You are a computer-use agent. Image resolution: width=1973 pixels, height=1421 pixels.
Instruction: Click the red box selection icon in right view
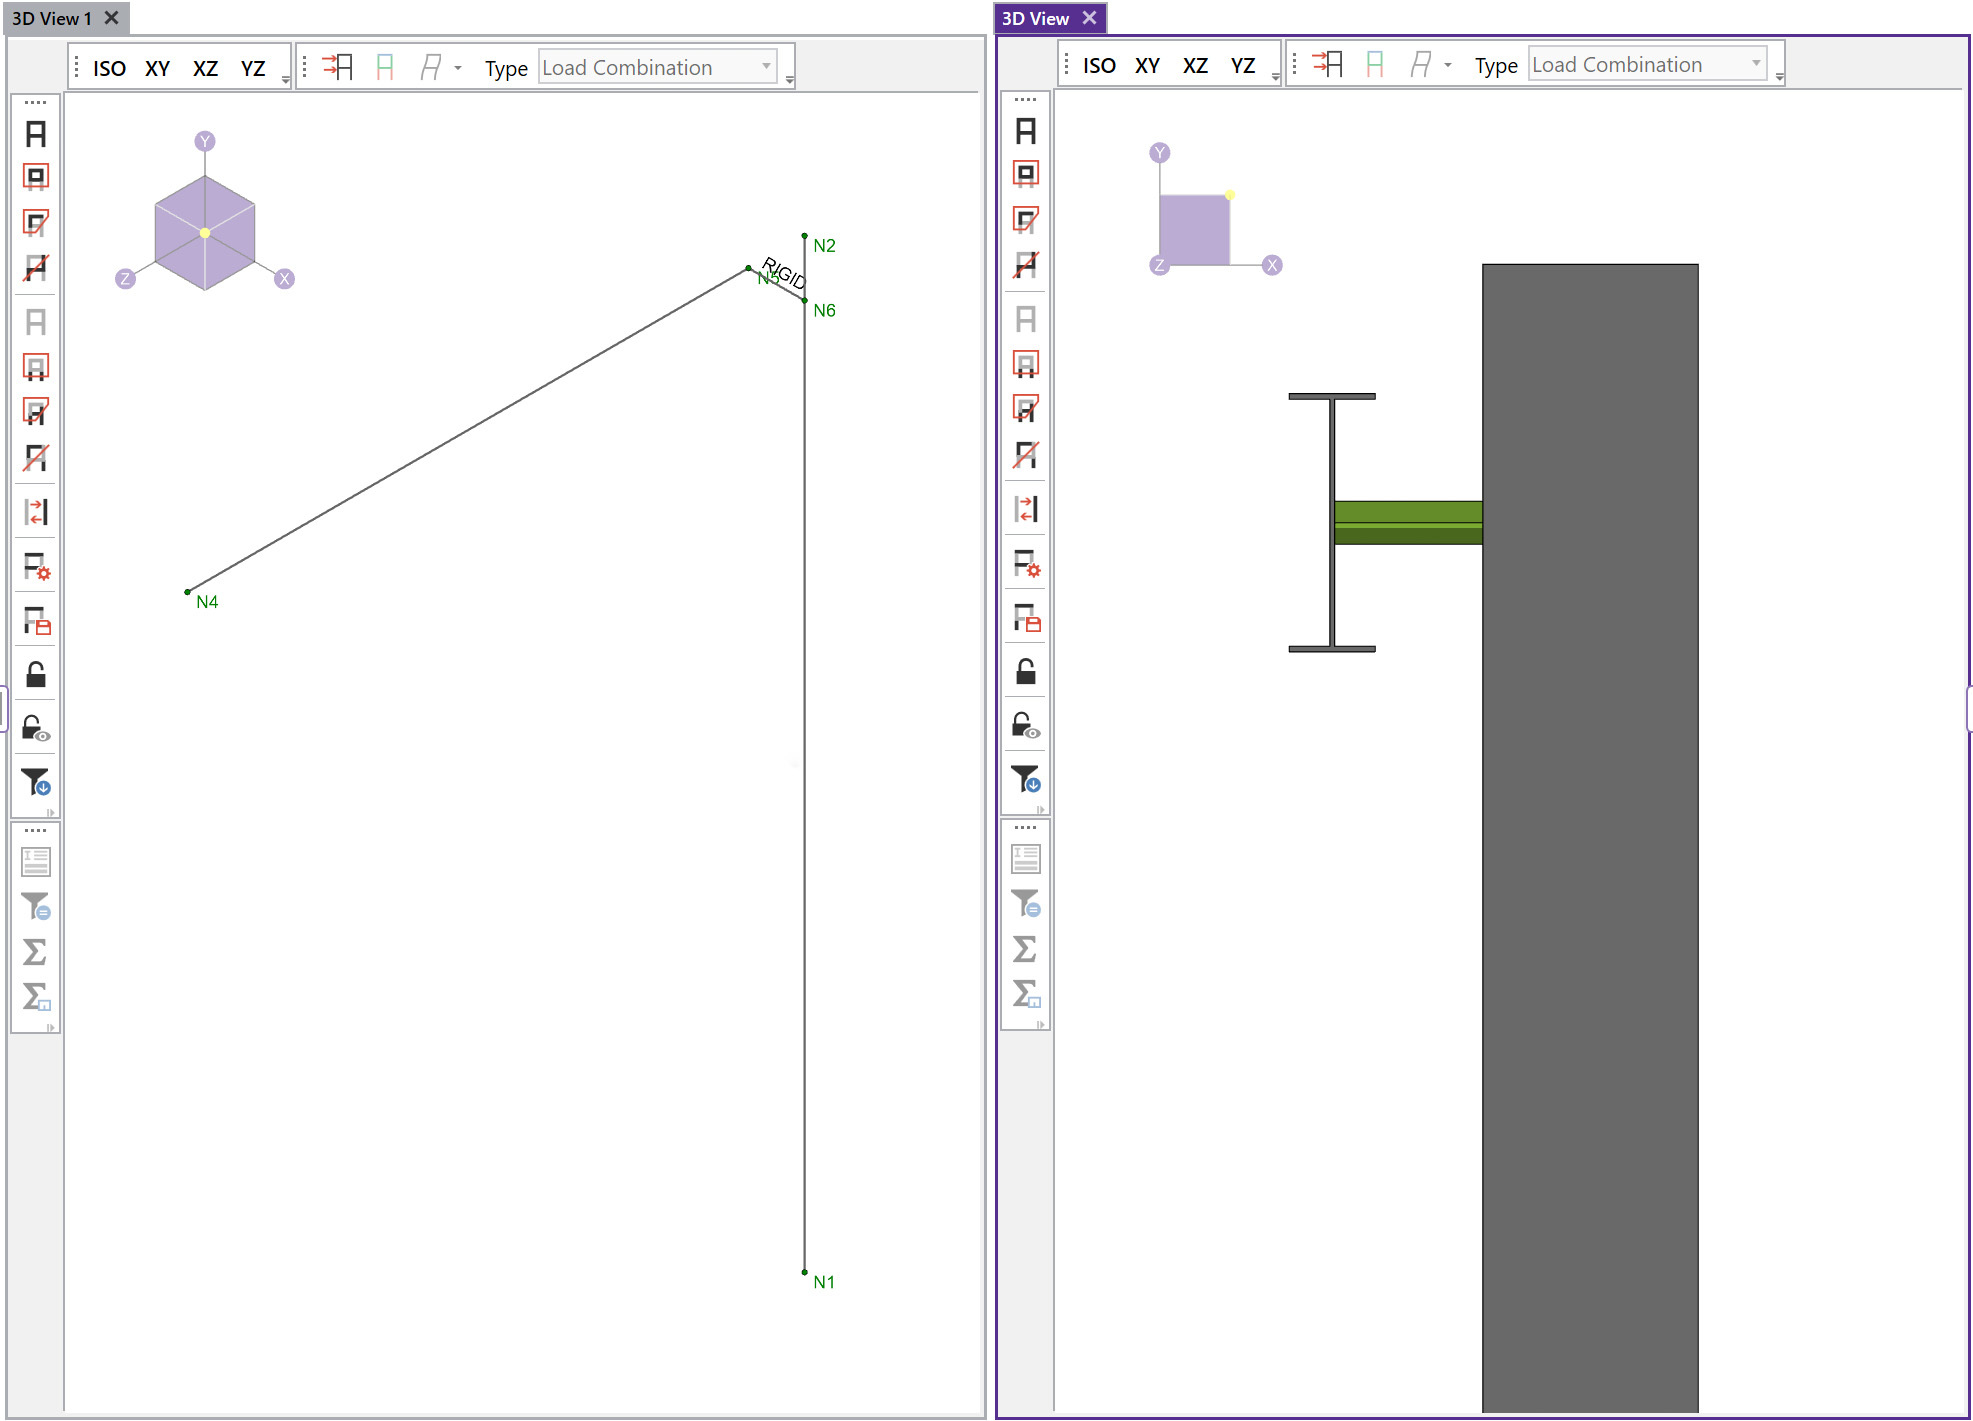(1026, 173)
